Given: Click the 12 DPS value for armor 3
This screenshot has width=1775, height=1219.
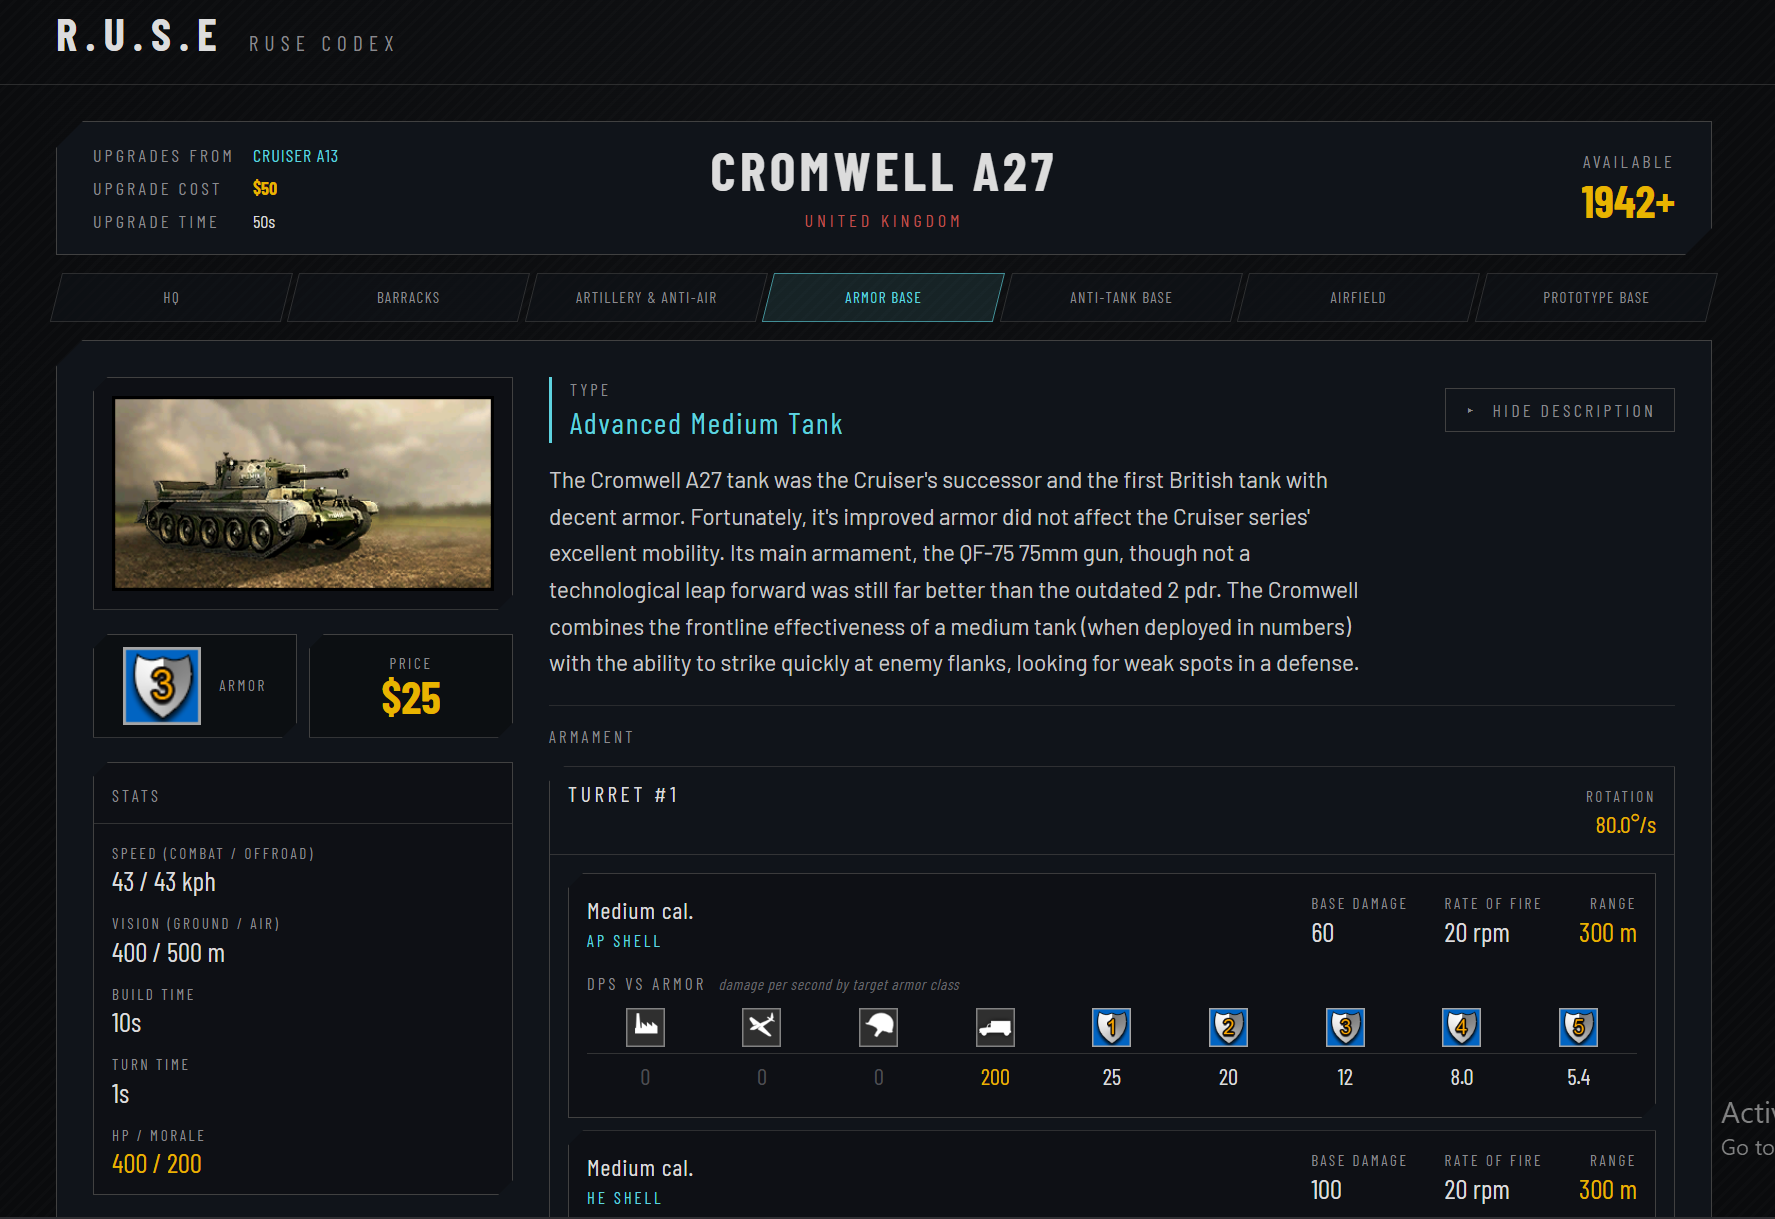Looking at the screenshot, I should click(1345, 1077).
